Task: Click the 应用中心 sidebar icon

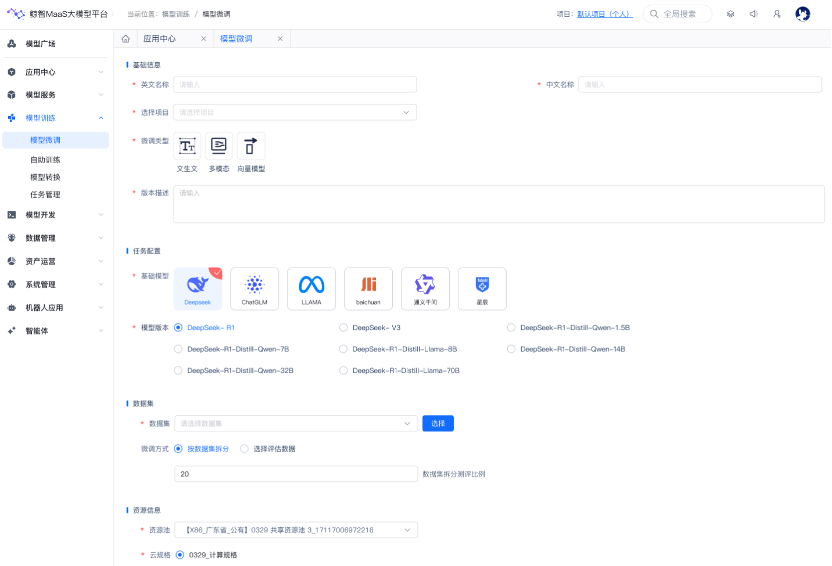Action: pyautogui.click(x=12, y=72)
